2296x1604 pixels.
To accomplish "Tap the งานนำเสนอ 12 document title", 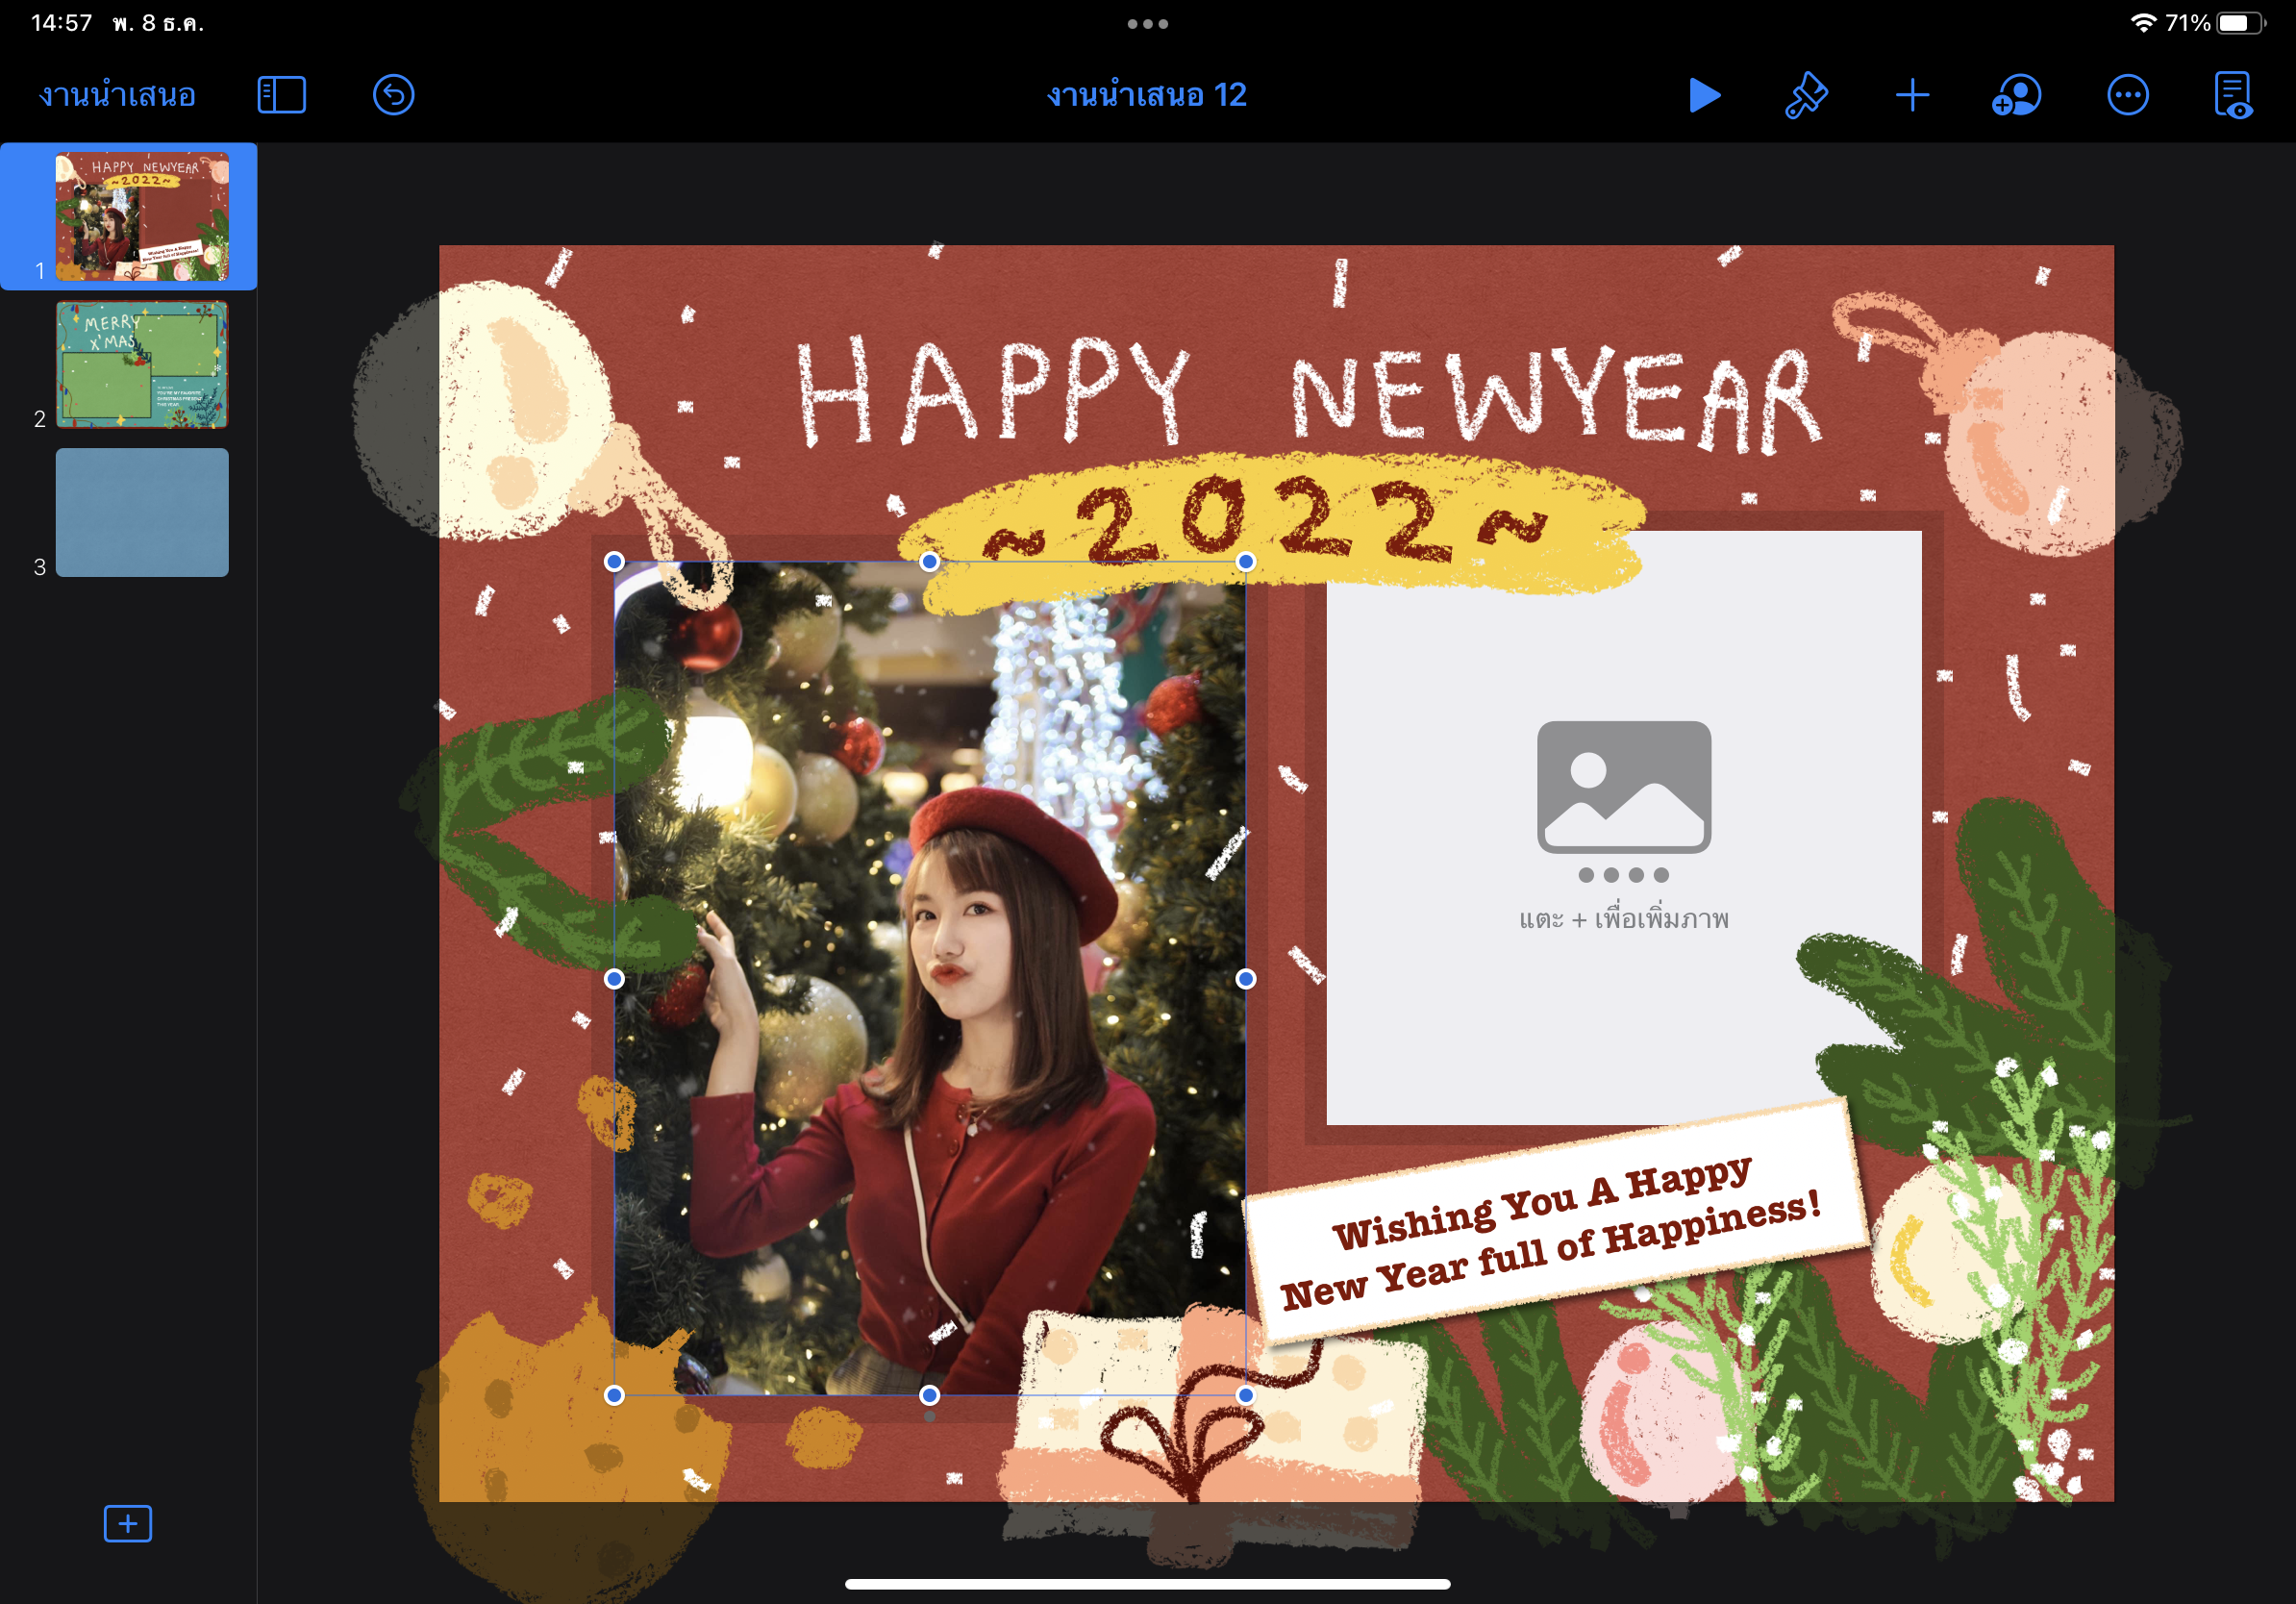I will [x=1146, y=96].
